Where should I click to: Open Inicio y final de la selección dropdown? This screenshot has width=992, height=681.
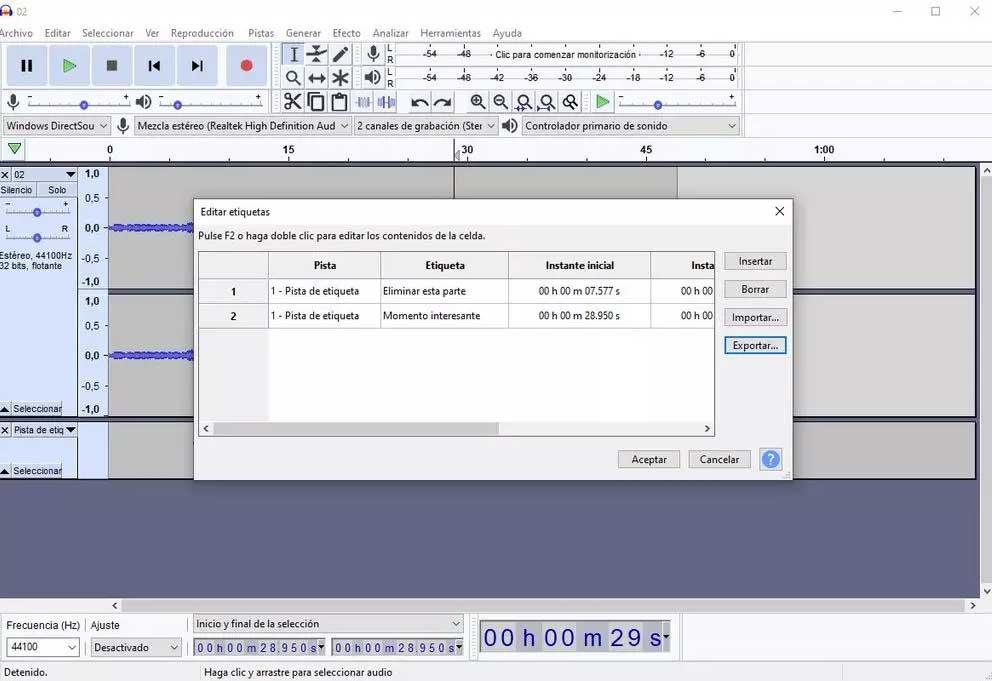point(328,624)
